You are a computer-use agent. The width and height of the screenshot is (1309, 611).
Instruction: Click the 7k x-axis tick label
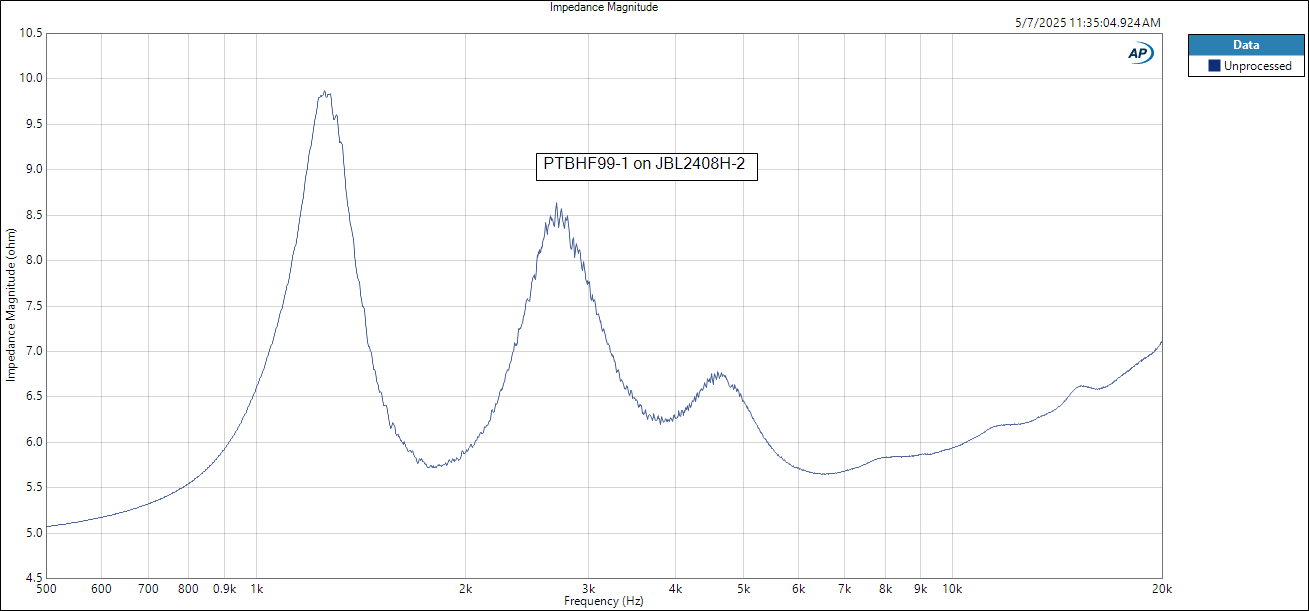pyautogui.click(x=845, y=589)
